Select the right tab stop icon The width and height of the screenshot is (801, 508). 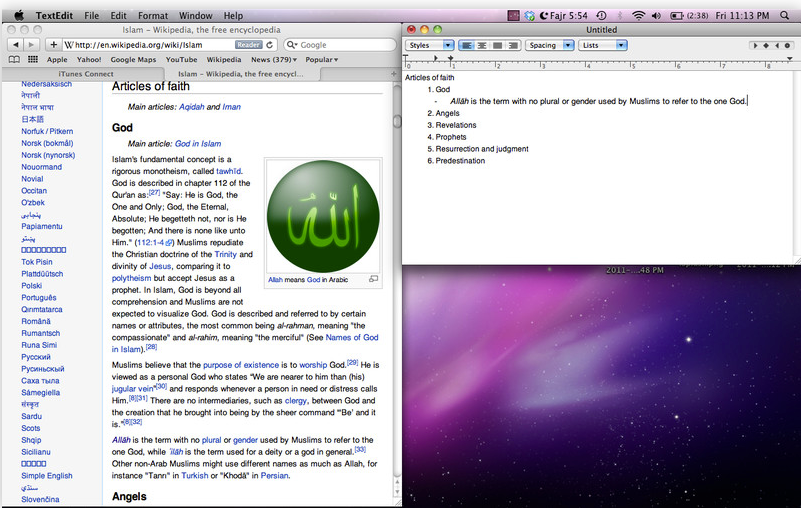(777, 45)
